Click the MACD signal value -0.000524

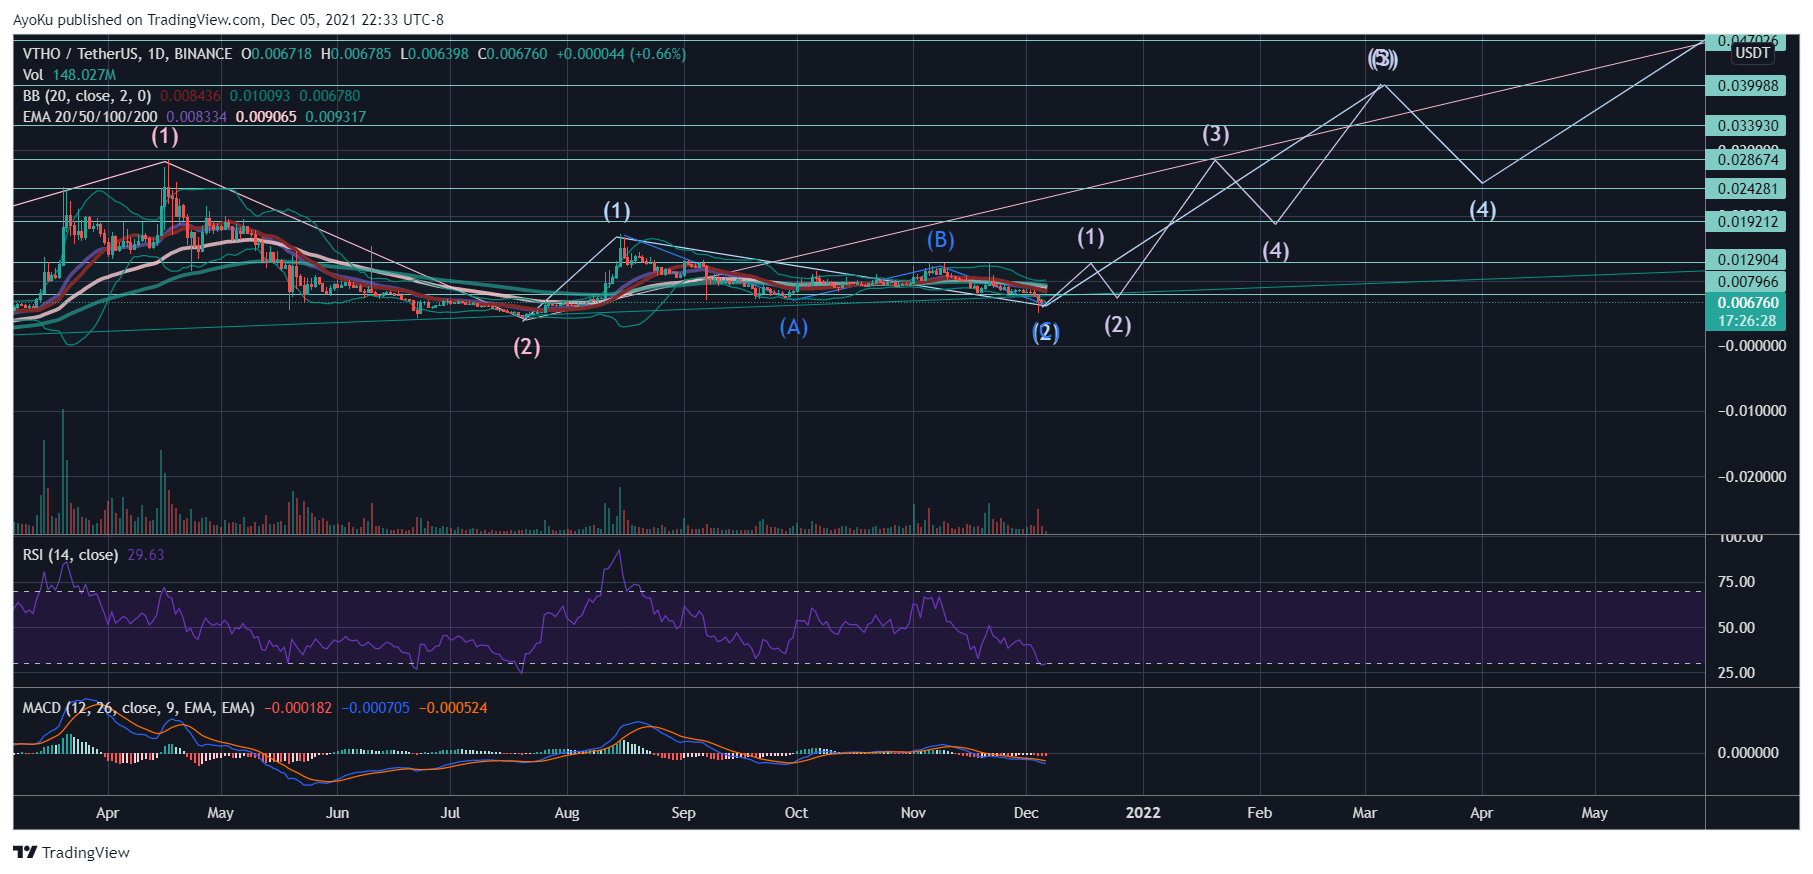coord(454,708)
